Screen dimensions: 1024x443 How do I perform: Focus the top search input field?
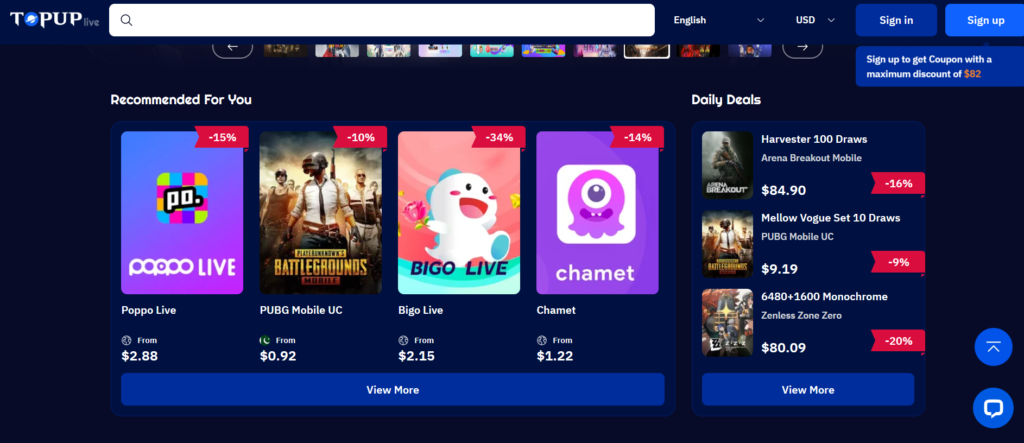[x=381, y=20]
